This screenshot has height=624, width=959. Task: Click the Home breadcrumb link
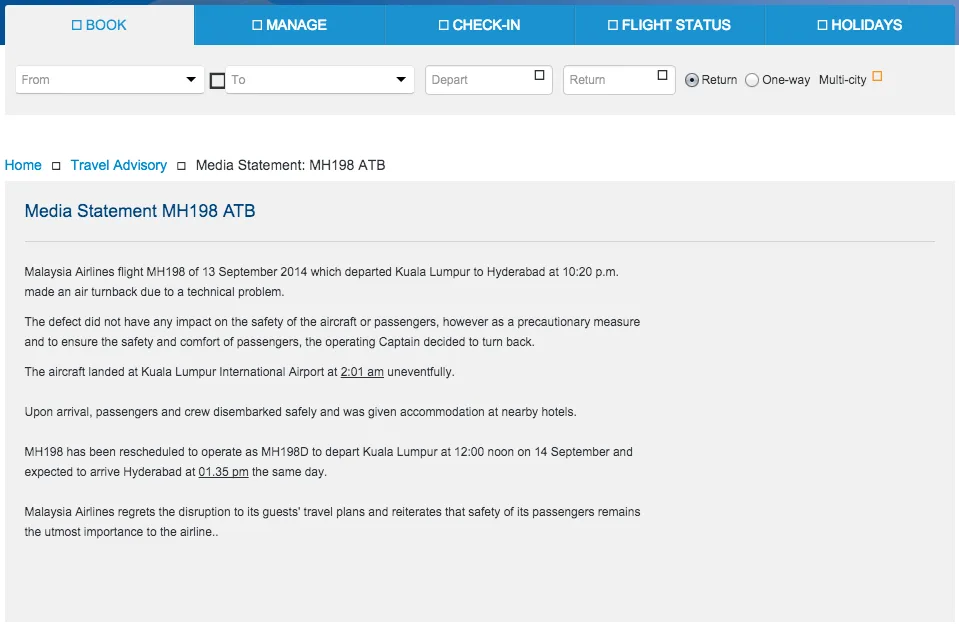[x=22, y=165]
